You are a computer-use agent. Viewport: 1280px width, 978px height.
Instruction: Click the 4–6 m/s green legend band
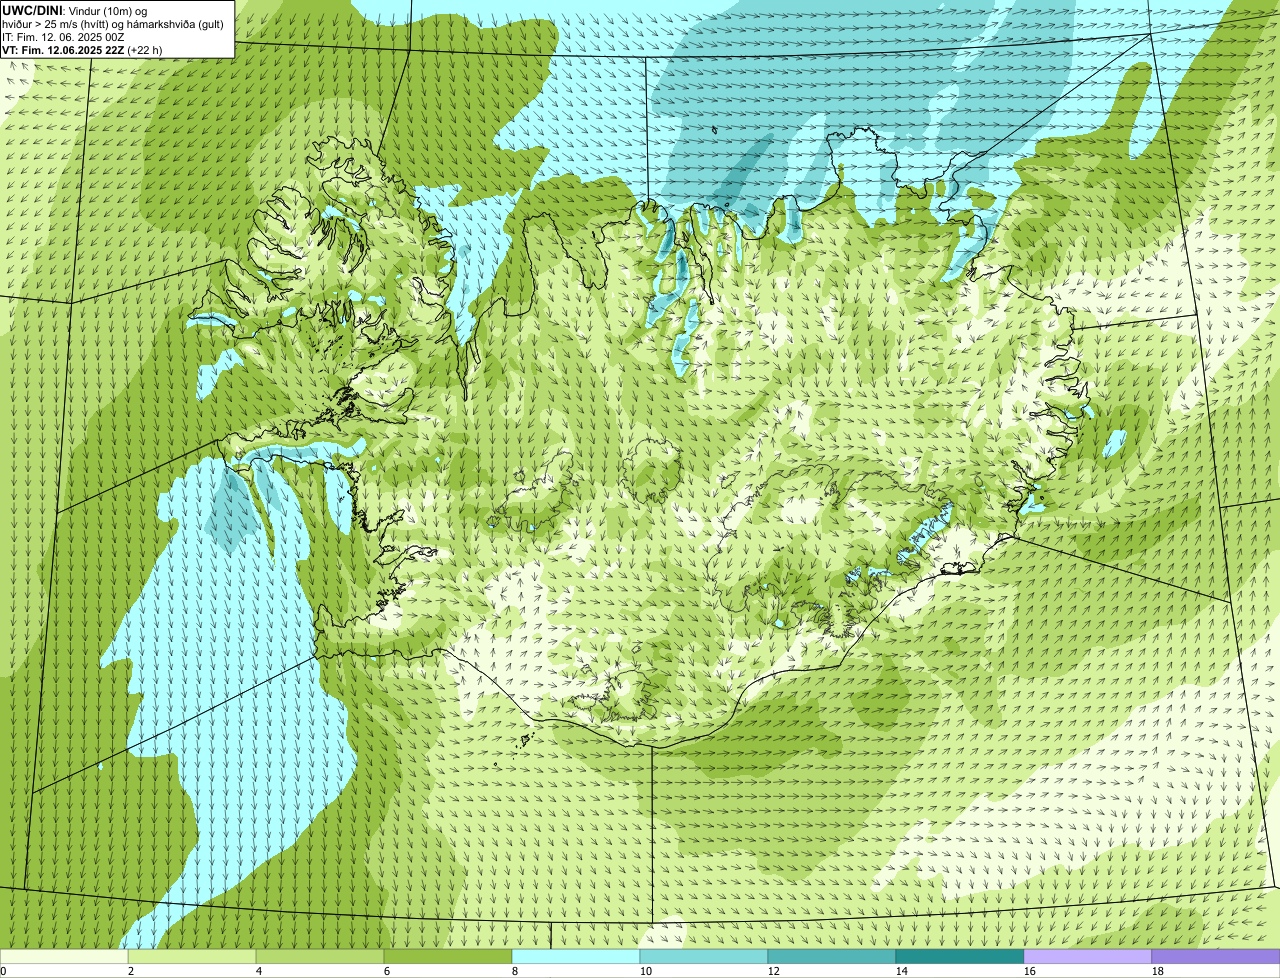click(320, 957)
